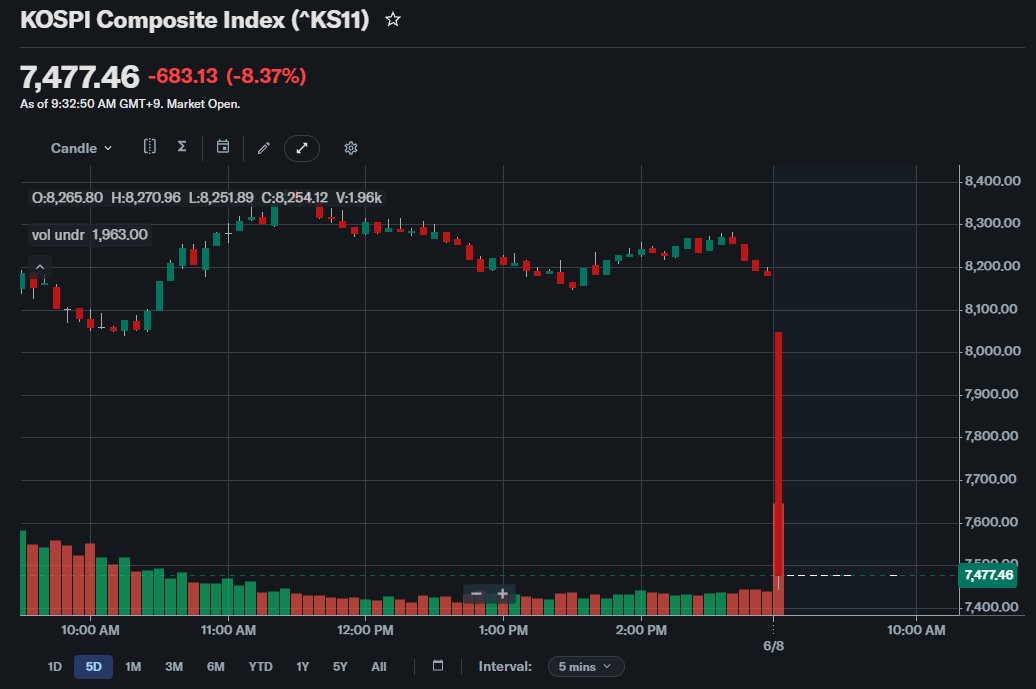
Task: Select the 5Y range
Action: (340, 667)
